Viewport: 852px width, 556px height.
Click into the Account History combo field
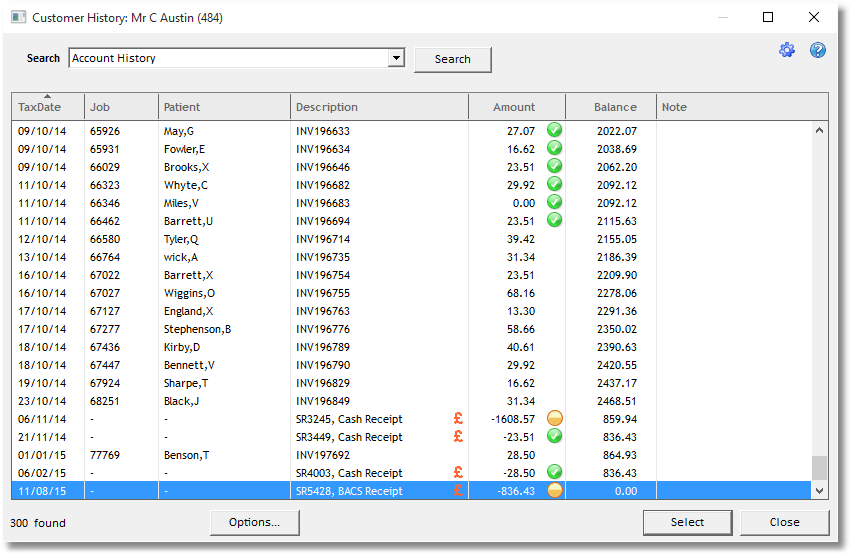coord(228,58)
